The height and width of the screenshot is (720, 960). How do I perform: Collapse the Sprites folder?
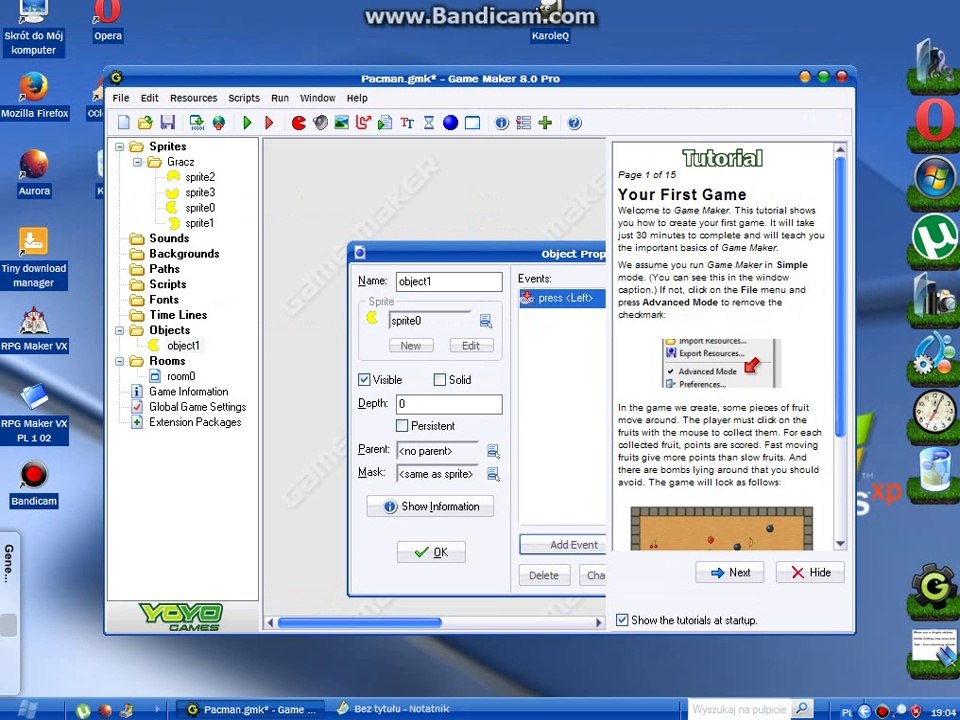click(120, 146)
